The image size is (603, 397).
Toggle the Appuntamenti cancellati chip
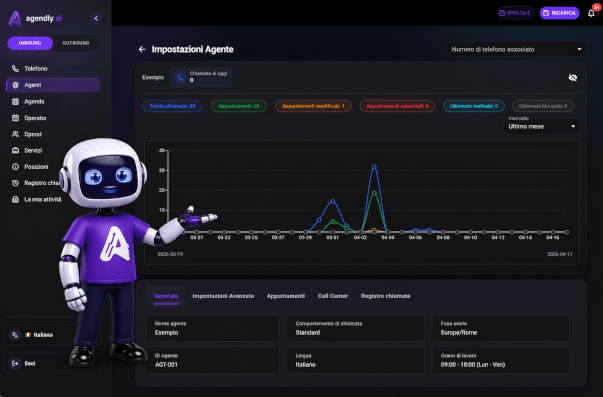[397, 106]
